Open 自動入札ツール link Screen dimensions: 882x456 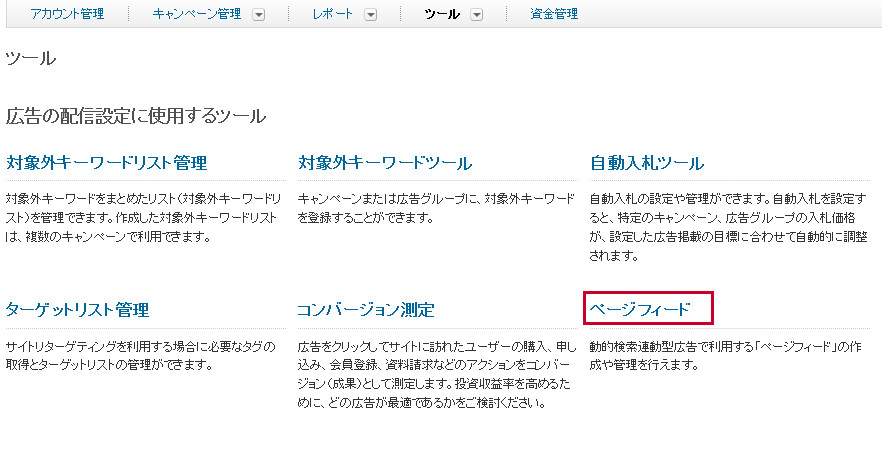647,163
